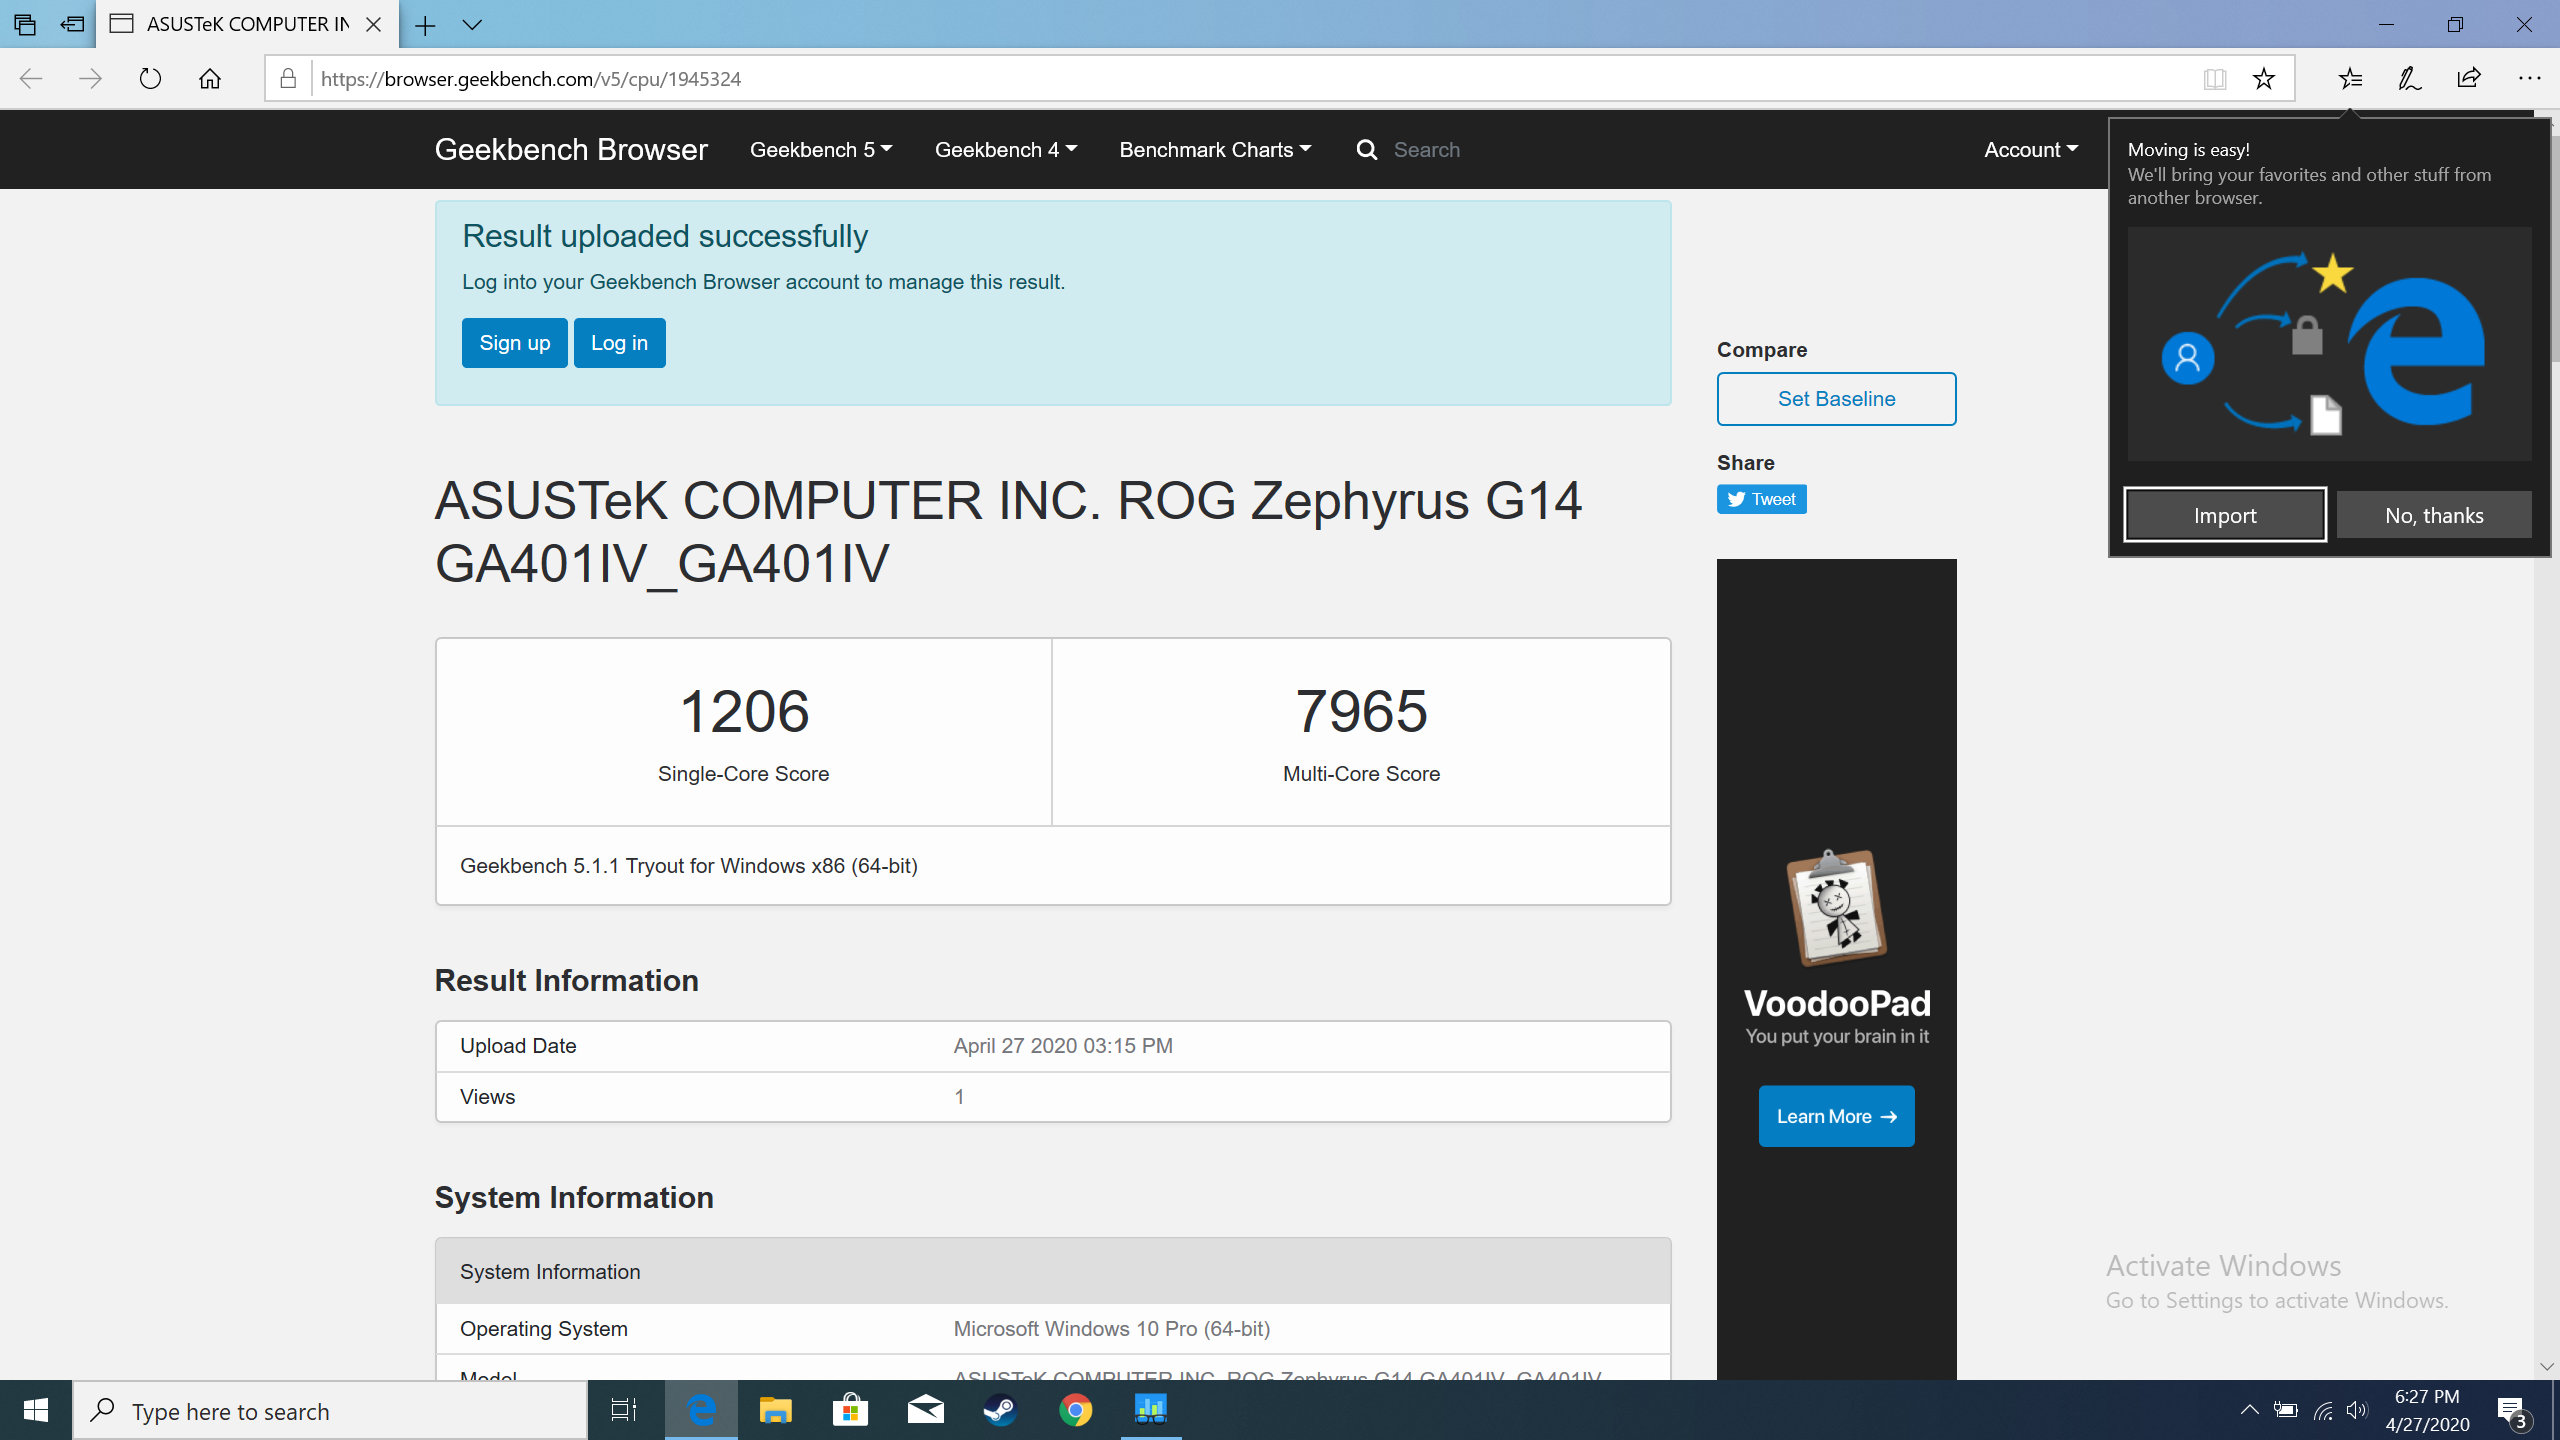Show hidden tray icons chevron
Screen dimensions: 2560x1440
pos(2250,1411)
